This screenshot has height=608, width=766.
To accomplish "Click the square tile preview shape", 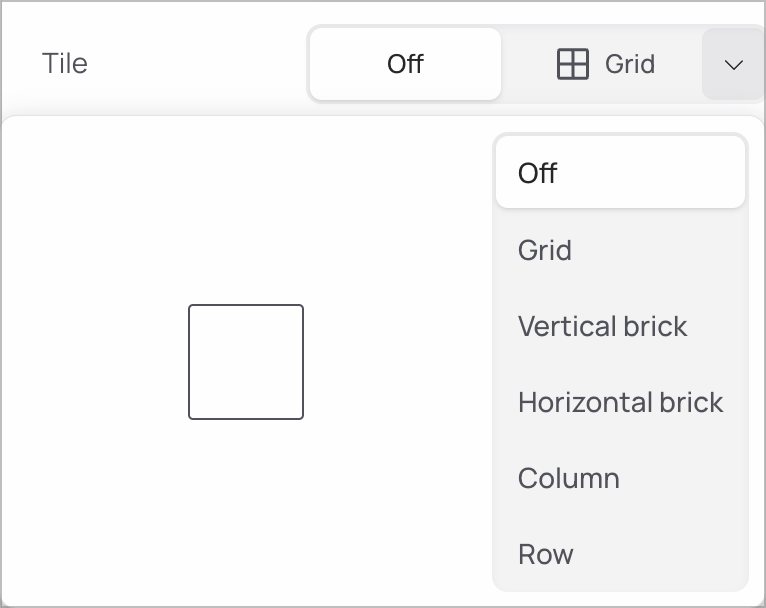I will pos(246,362).
